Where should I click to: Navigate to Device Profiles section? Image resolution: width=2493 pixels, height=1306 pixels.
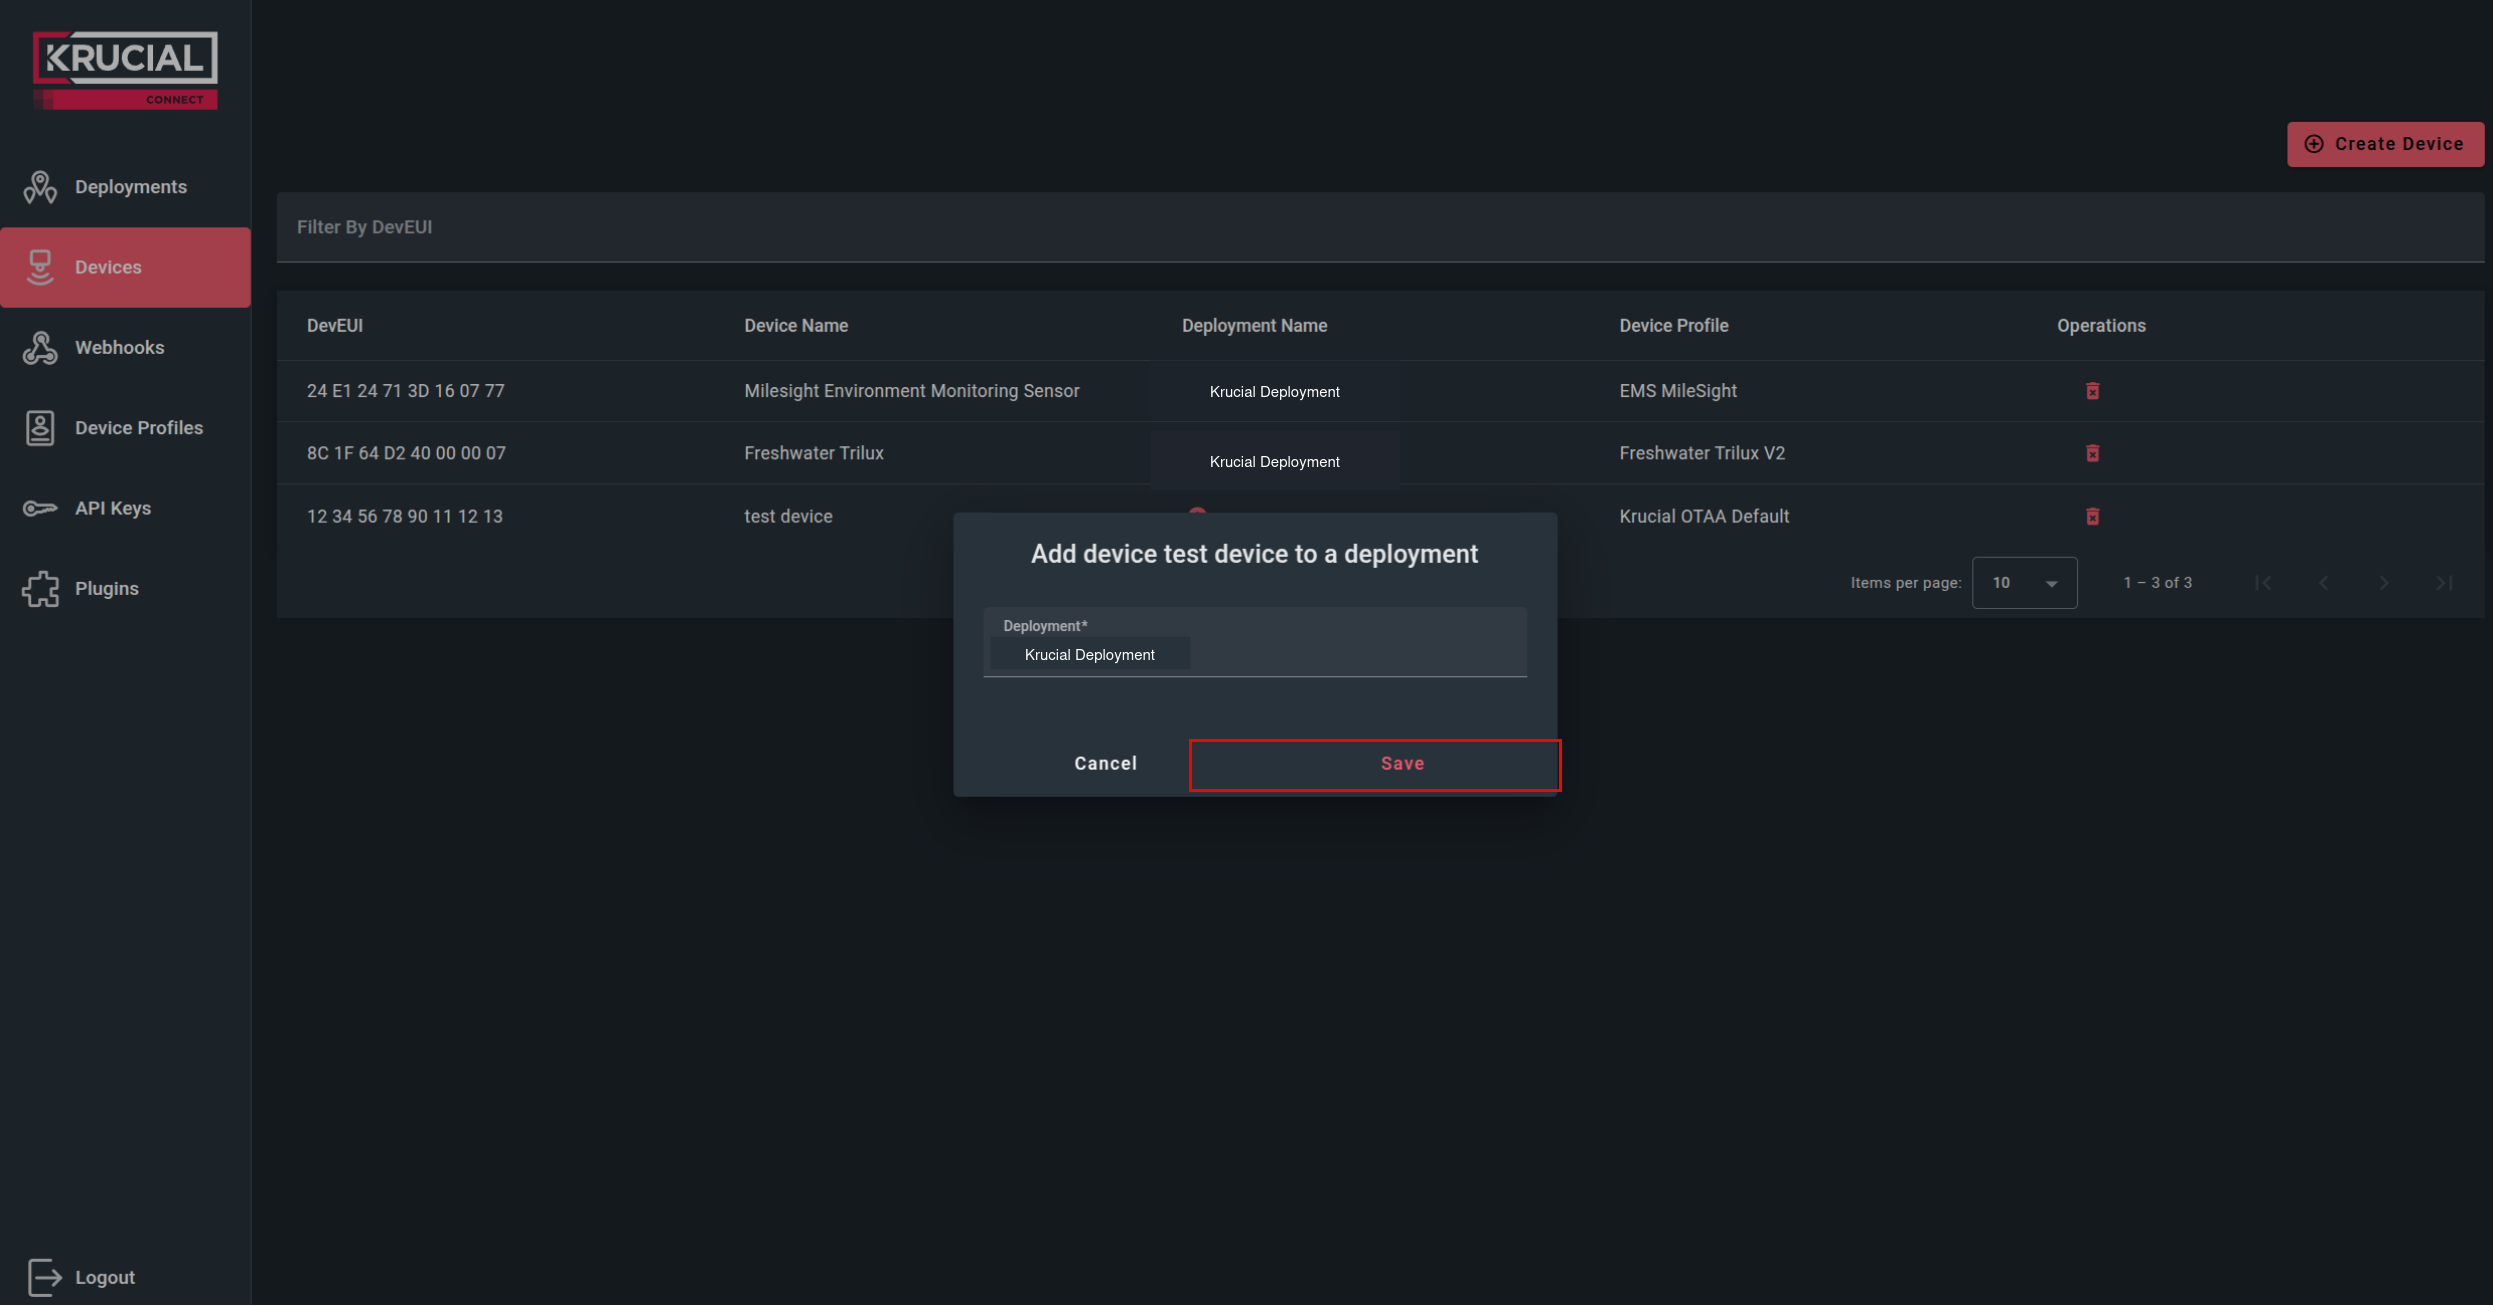[40, 427]
